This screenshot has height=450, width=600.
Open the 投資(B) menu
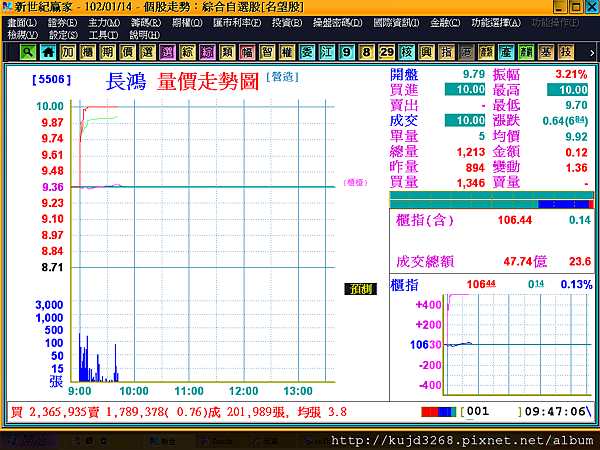[287, 23]
